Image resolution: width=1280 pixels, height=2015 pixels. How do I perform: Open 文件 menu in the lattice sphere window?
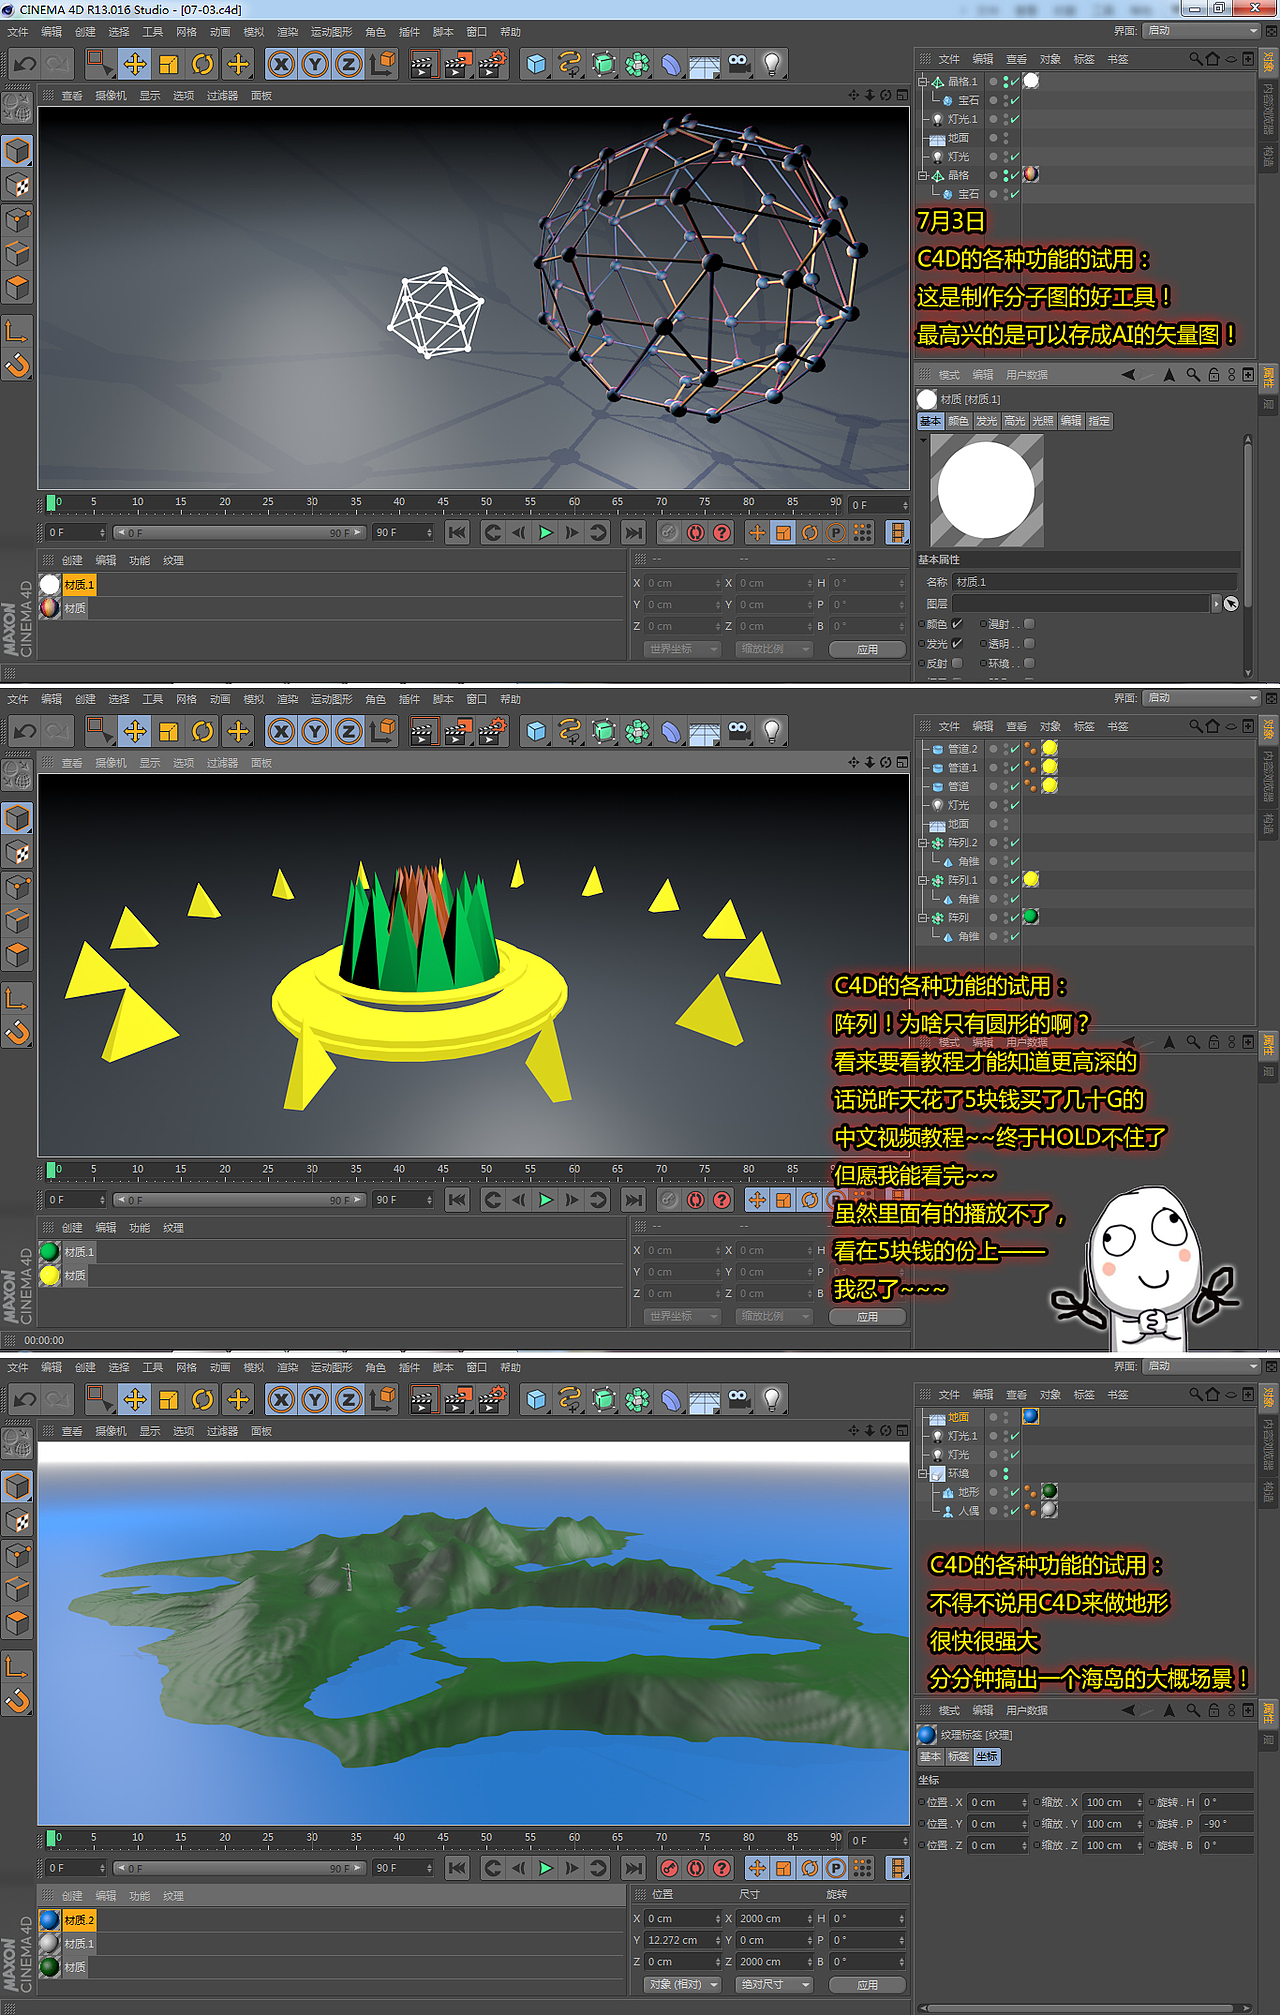(18, 32)
